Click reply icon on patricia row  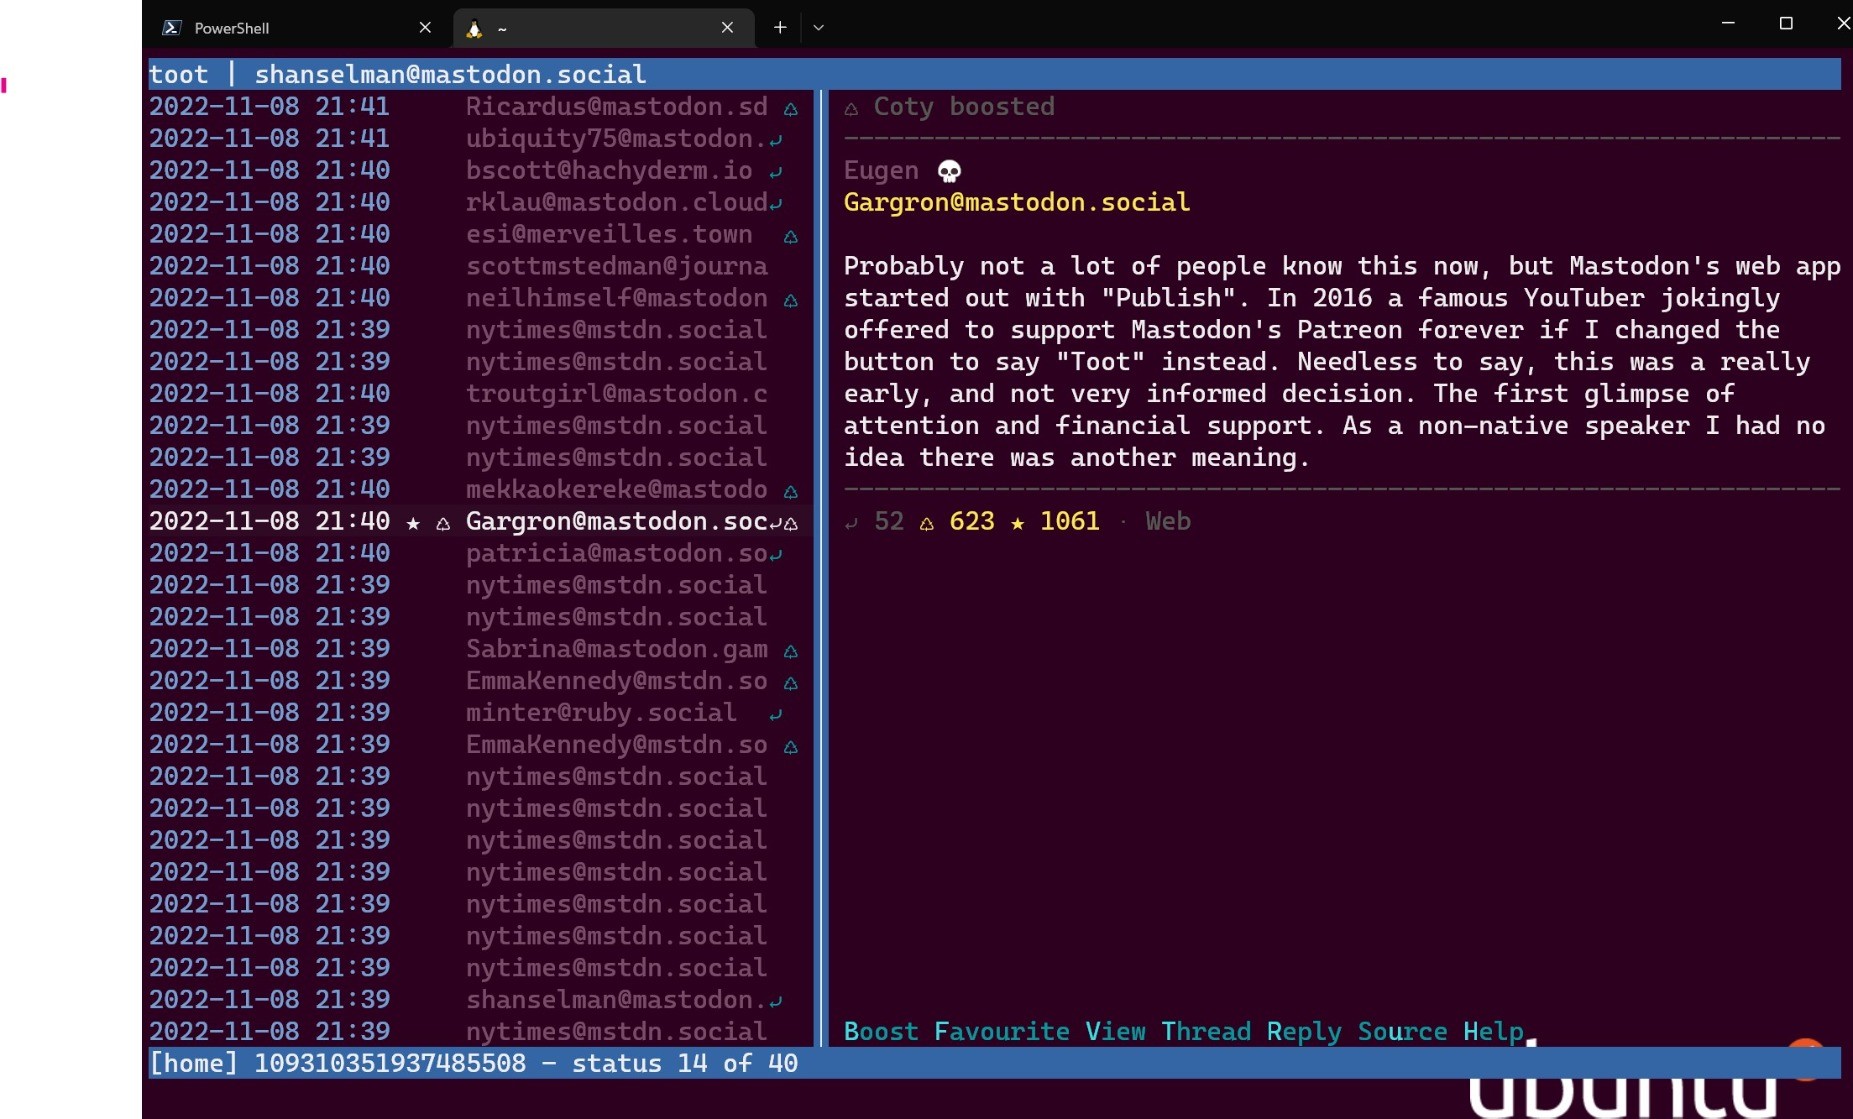(x=775, y=555)
